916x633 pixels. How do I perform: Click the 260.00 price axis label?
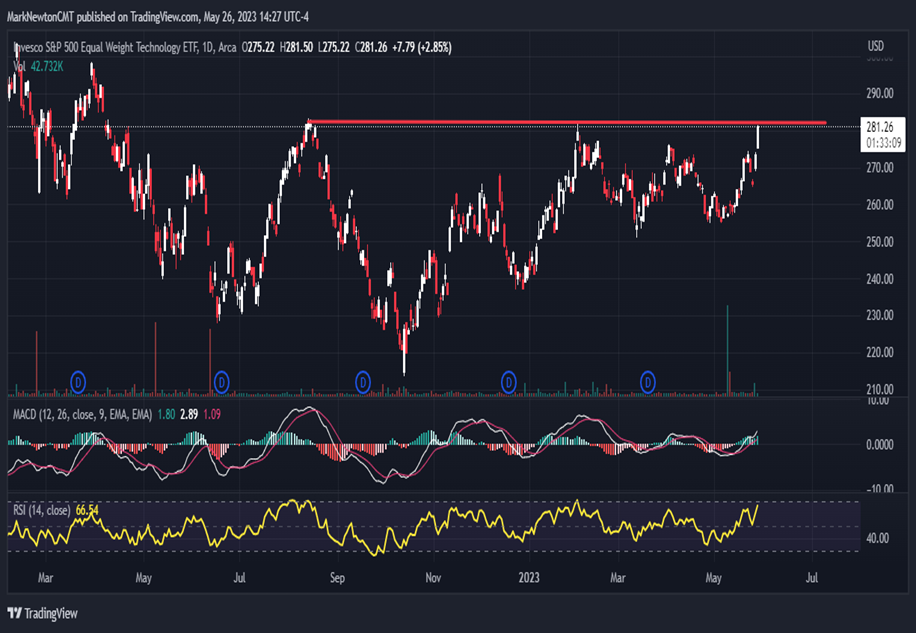pyautogui.click(x=880, y=205)
